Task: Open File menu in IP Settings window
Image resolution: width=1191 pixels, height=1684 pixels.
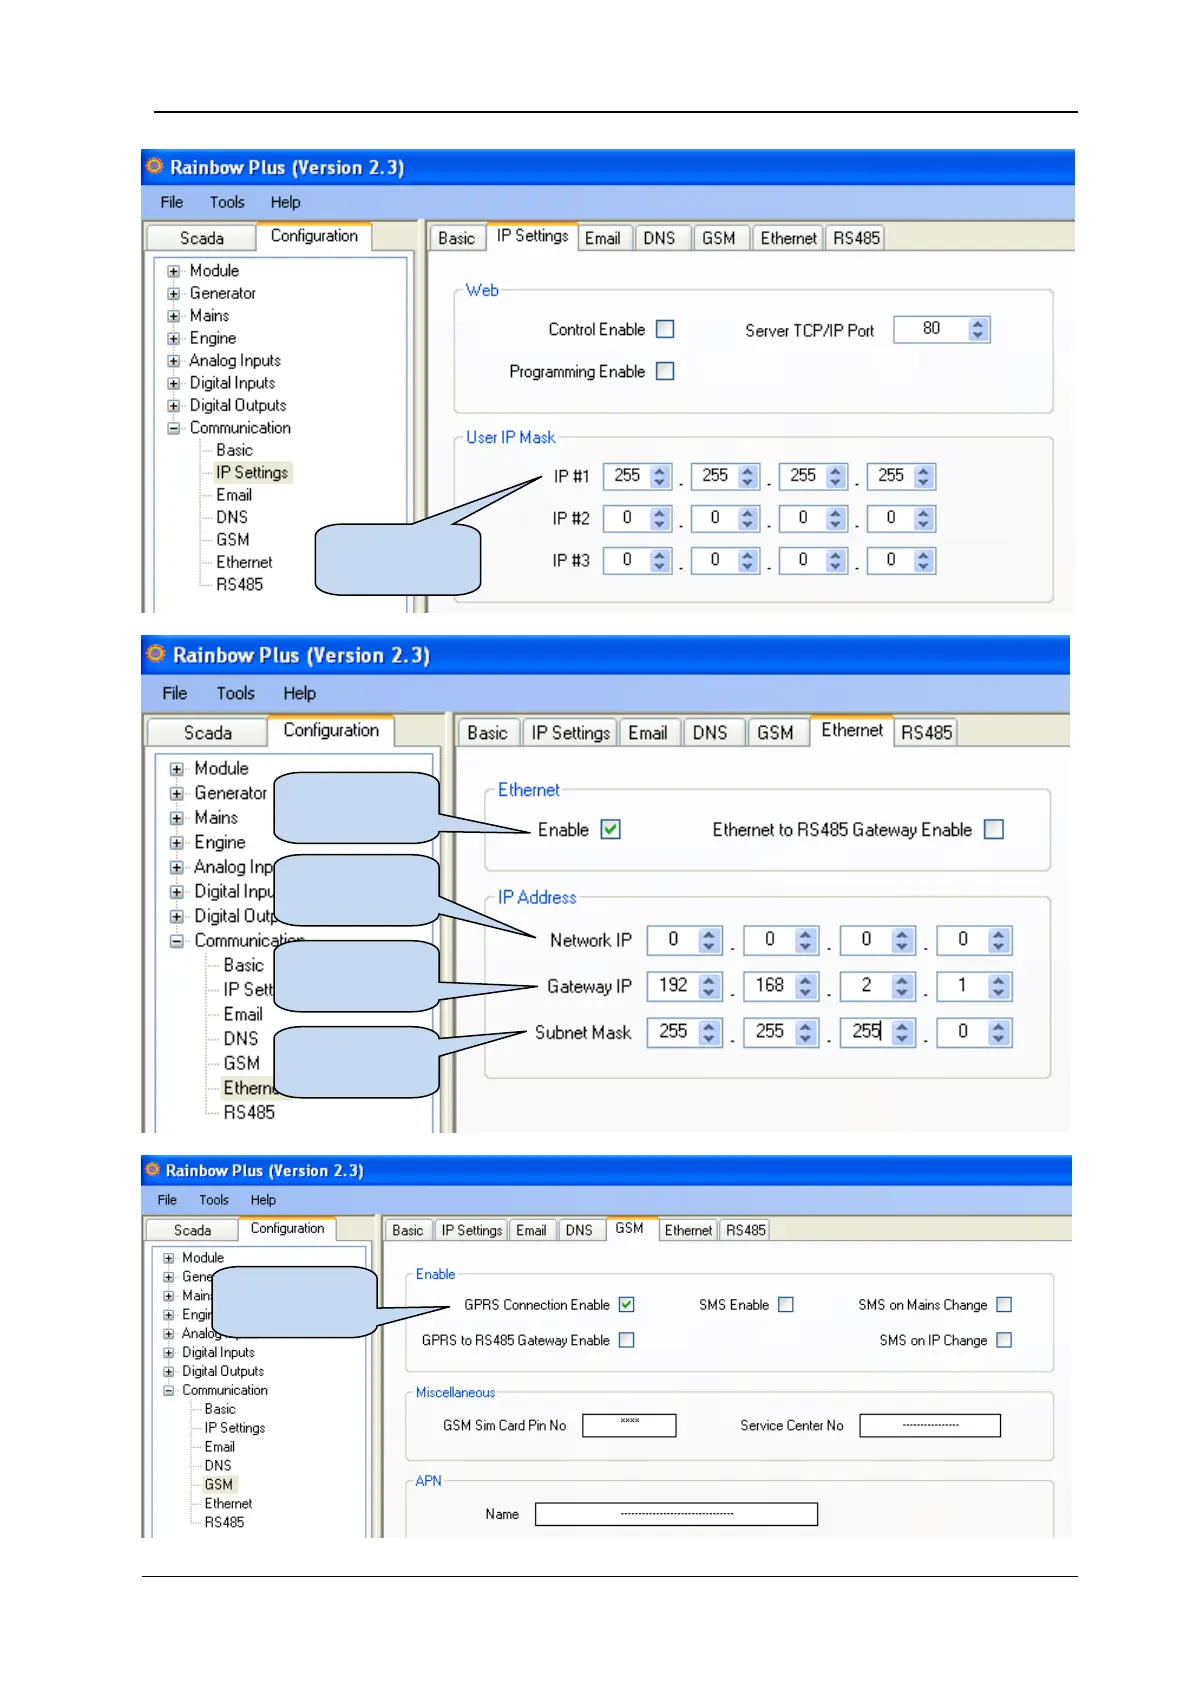Action: coord(172,202)
